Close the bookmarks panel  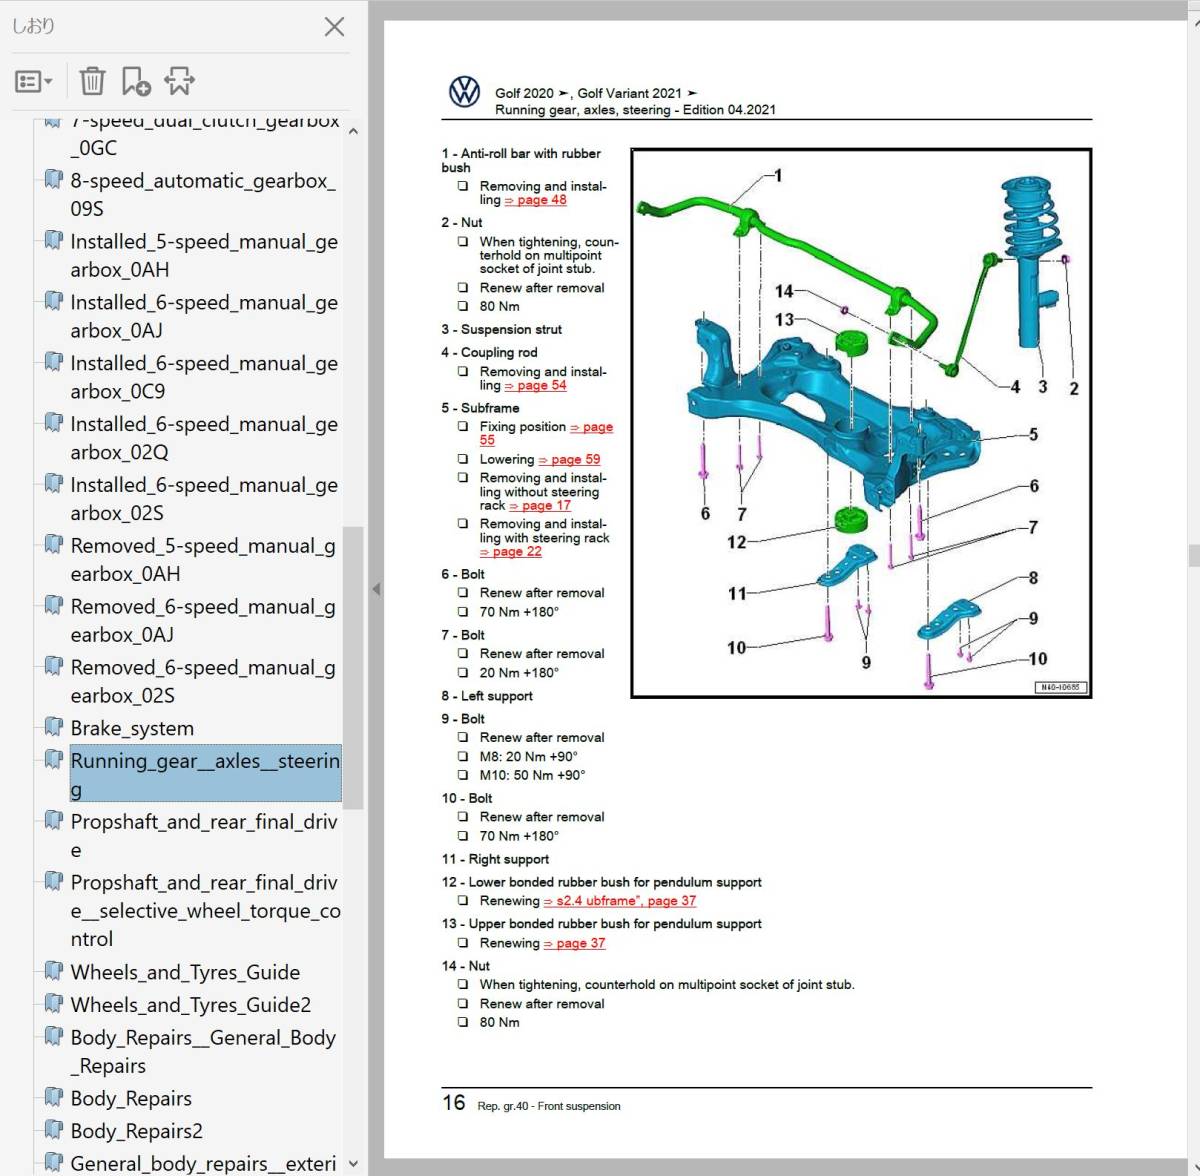334,27
